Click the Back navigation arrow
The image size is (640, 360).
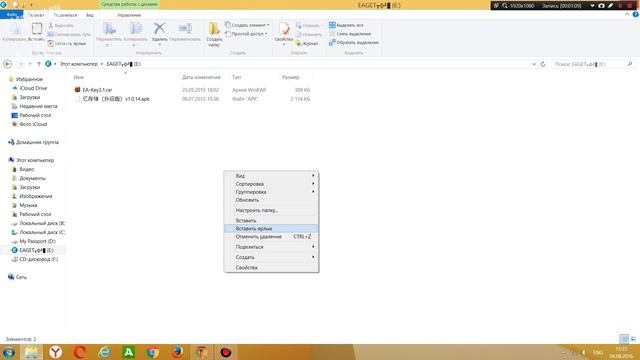[7, 64]
